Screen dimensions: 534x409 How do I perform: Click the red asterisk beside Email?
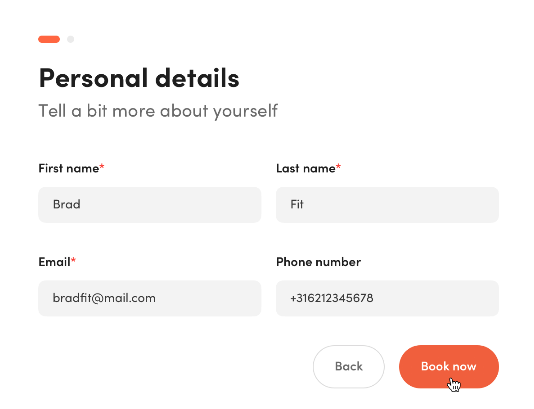coord(73,260)
